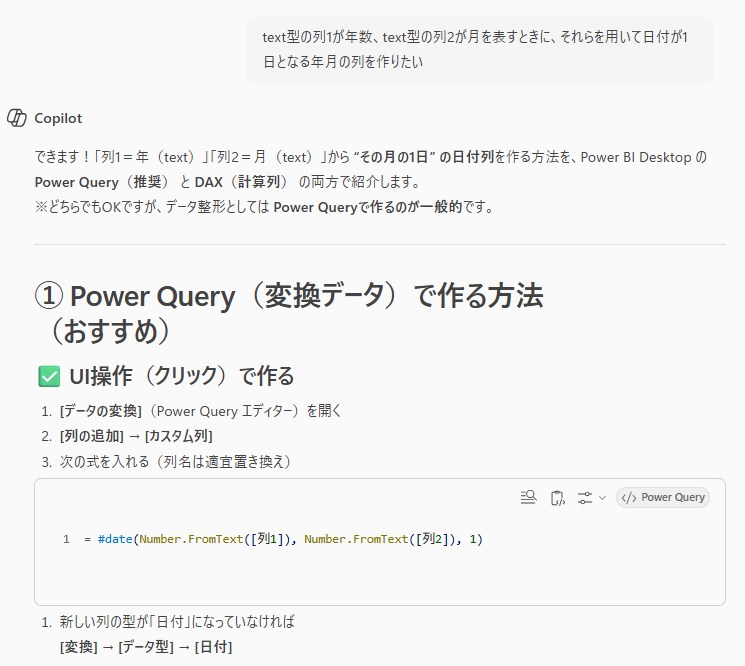Expand the chevron beside the settings icon
Screen dimensions: 745x666
click(x=602, y=498)
